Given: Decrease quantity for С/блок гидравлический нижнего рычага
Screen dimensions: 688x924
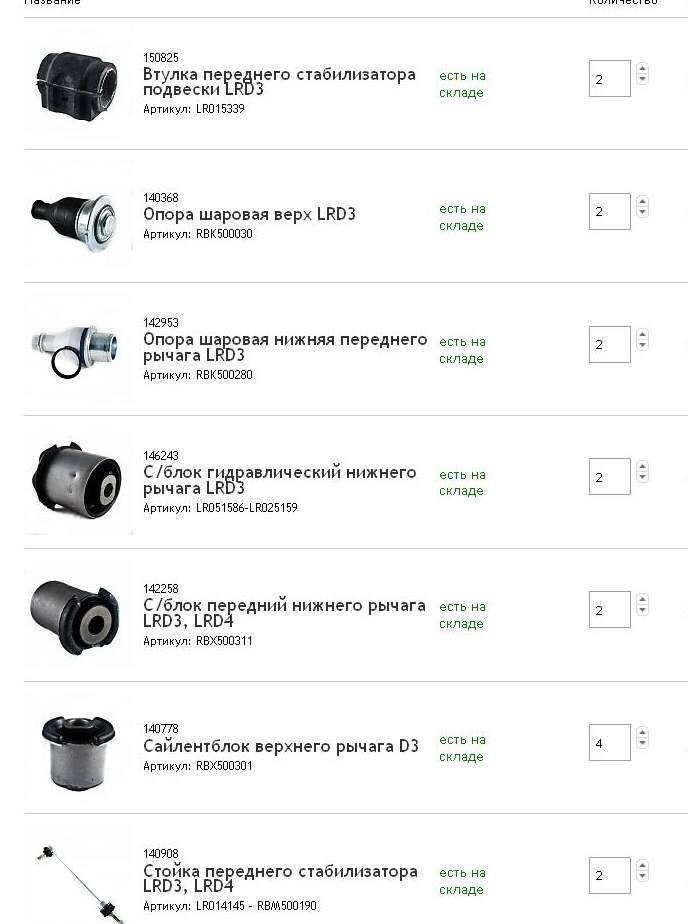Looking at the screenshot, I should pos(642,478).
